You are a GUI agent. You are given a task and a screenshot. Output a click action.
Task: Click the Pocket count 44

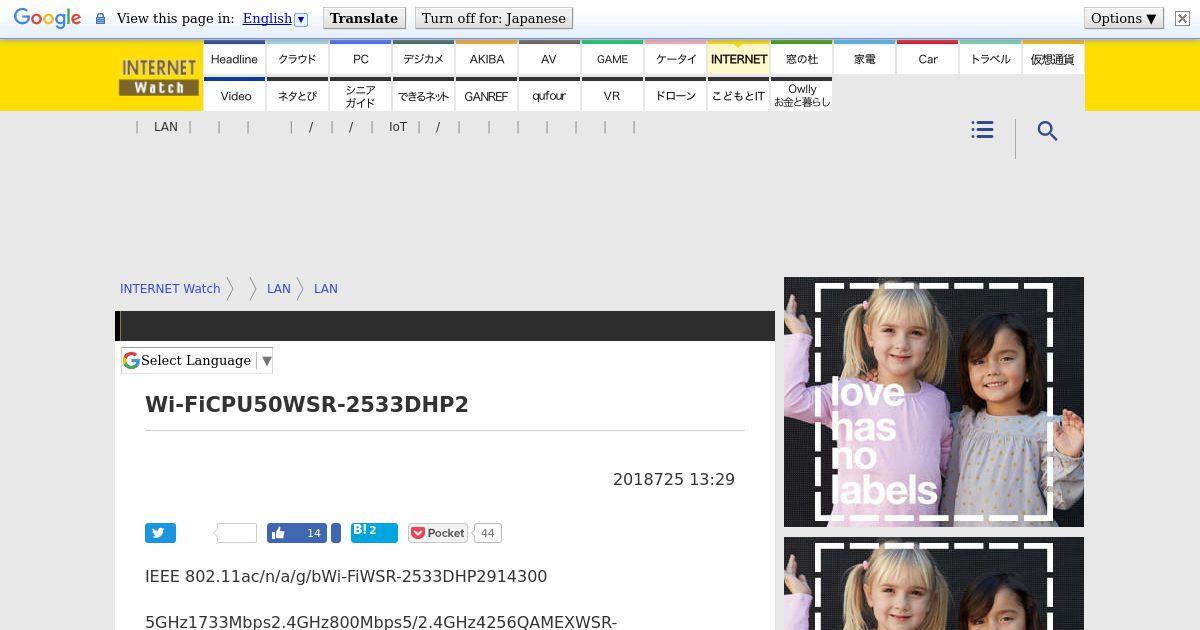pyautogui.click(x=487, y=533)
